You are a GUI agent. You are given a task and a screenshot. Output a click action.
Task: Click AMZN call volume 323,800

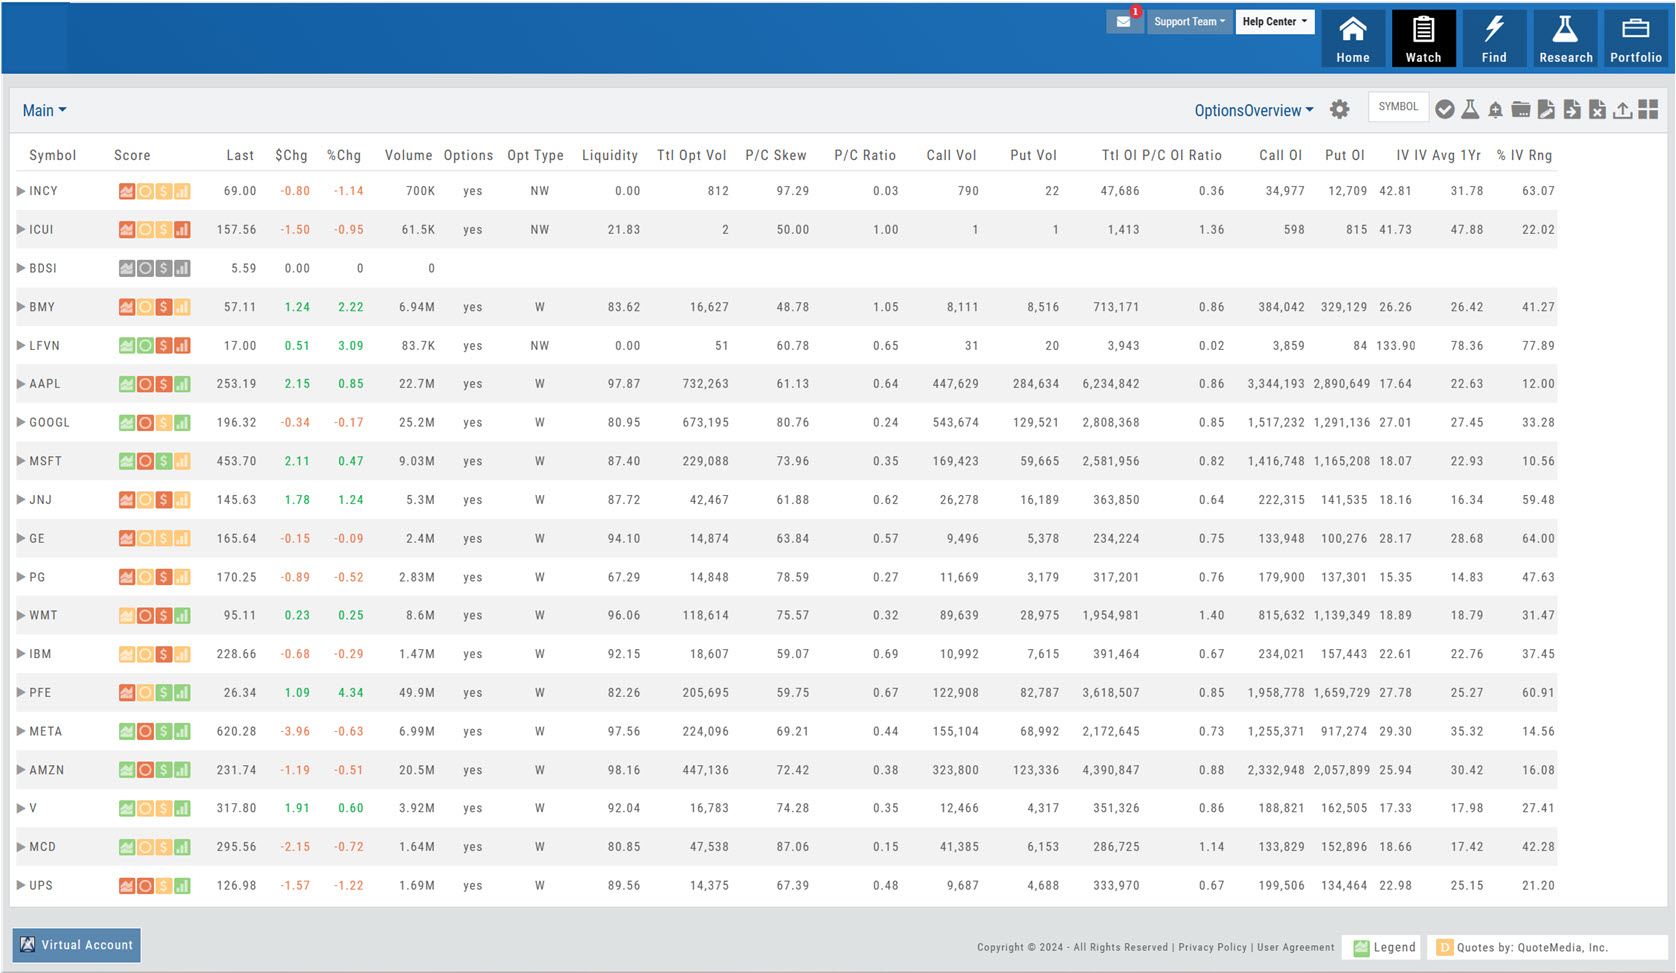[954, 770]
